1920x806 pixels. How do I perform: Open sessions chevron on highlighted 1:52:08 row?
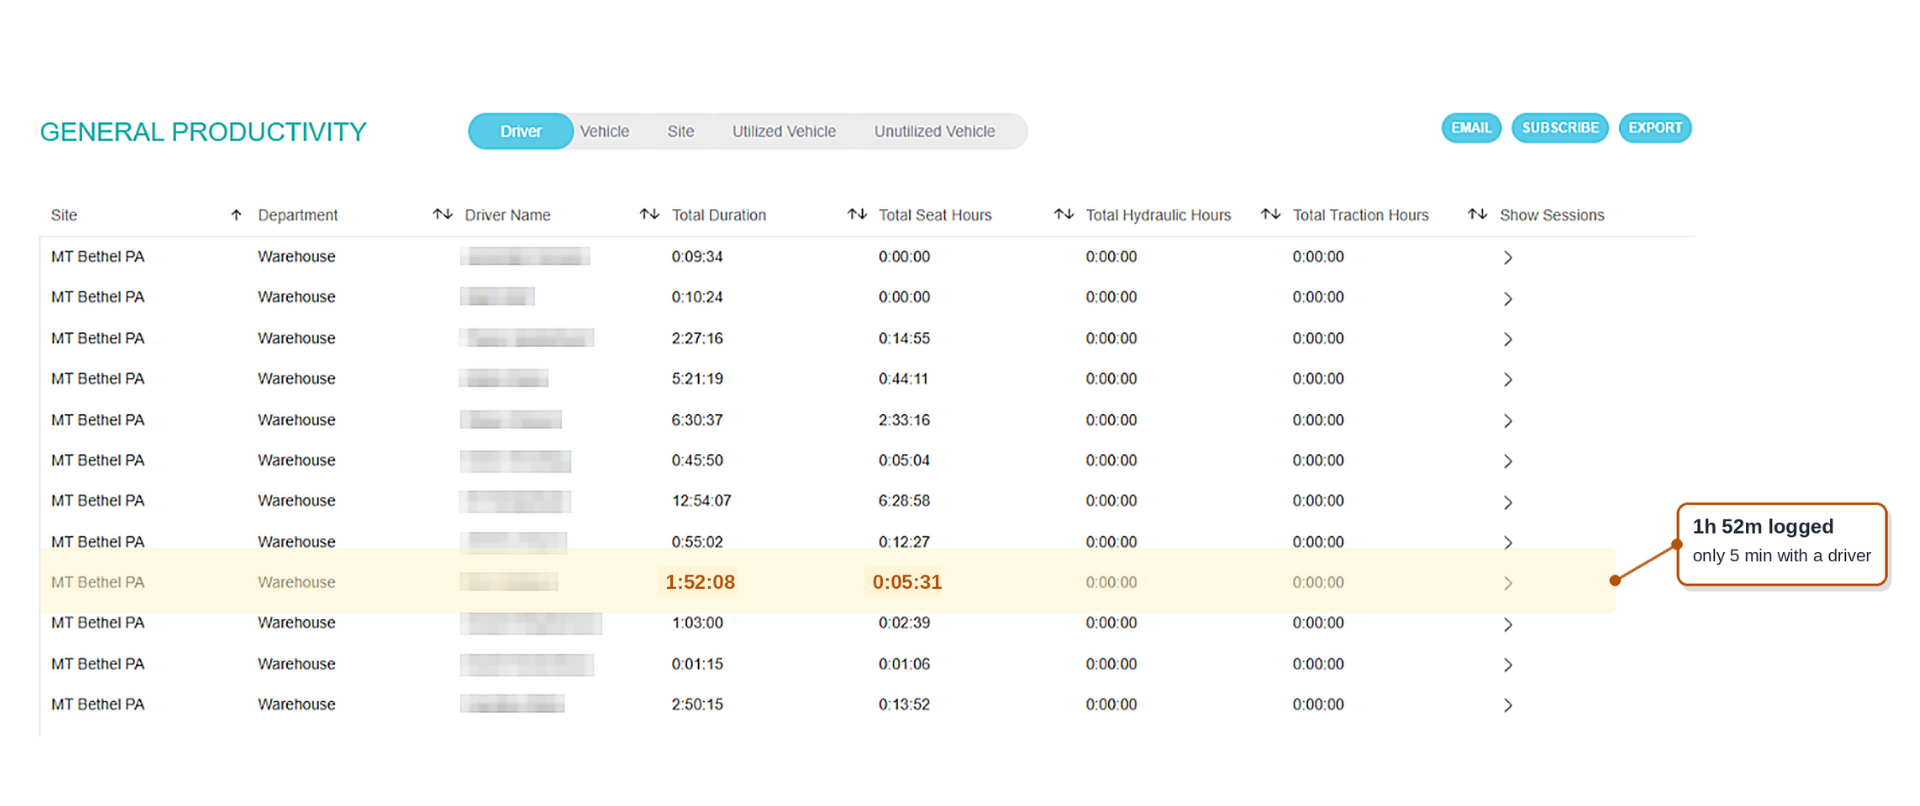tap(1508, 583)
